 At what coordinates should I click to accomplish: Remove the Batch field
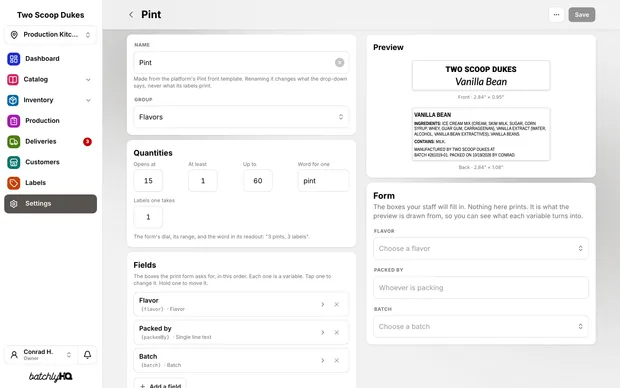(336, 361)
